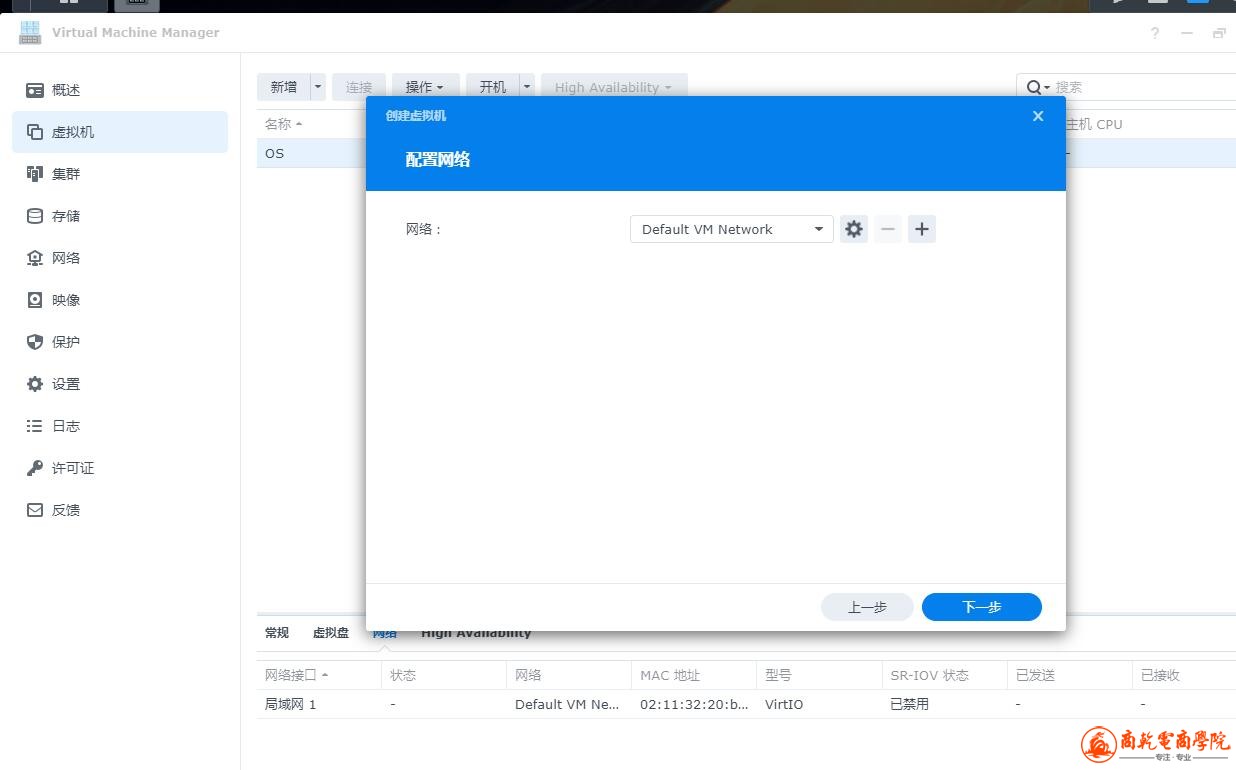
Task: Click the 型号 column header
Action: point(819,675)
